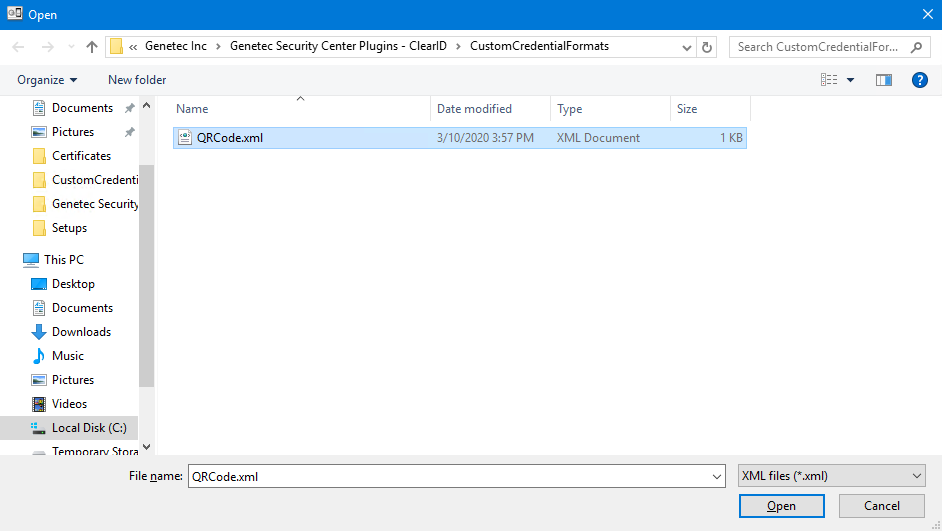Open previous locations address dropdown
The height and width of the screenshot is (531, 942).
tap(687, 47)
